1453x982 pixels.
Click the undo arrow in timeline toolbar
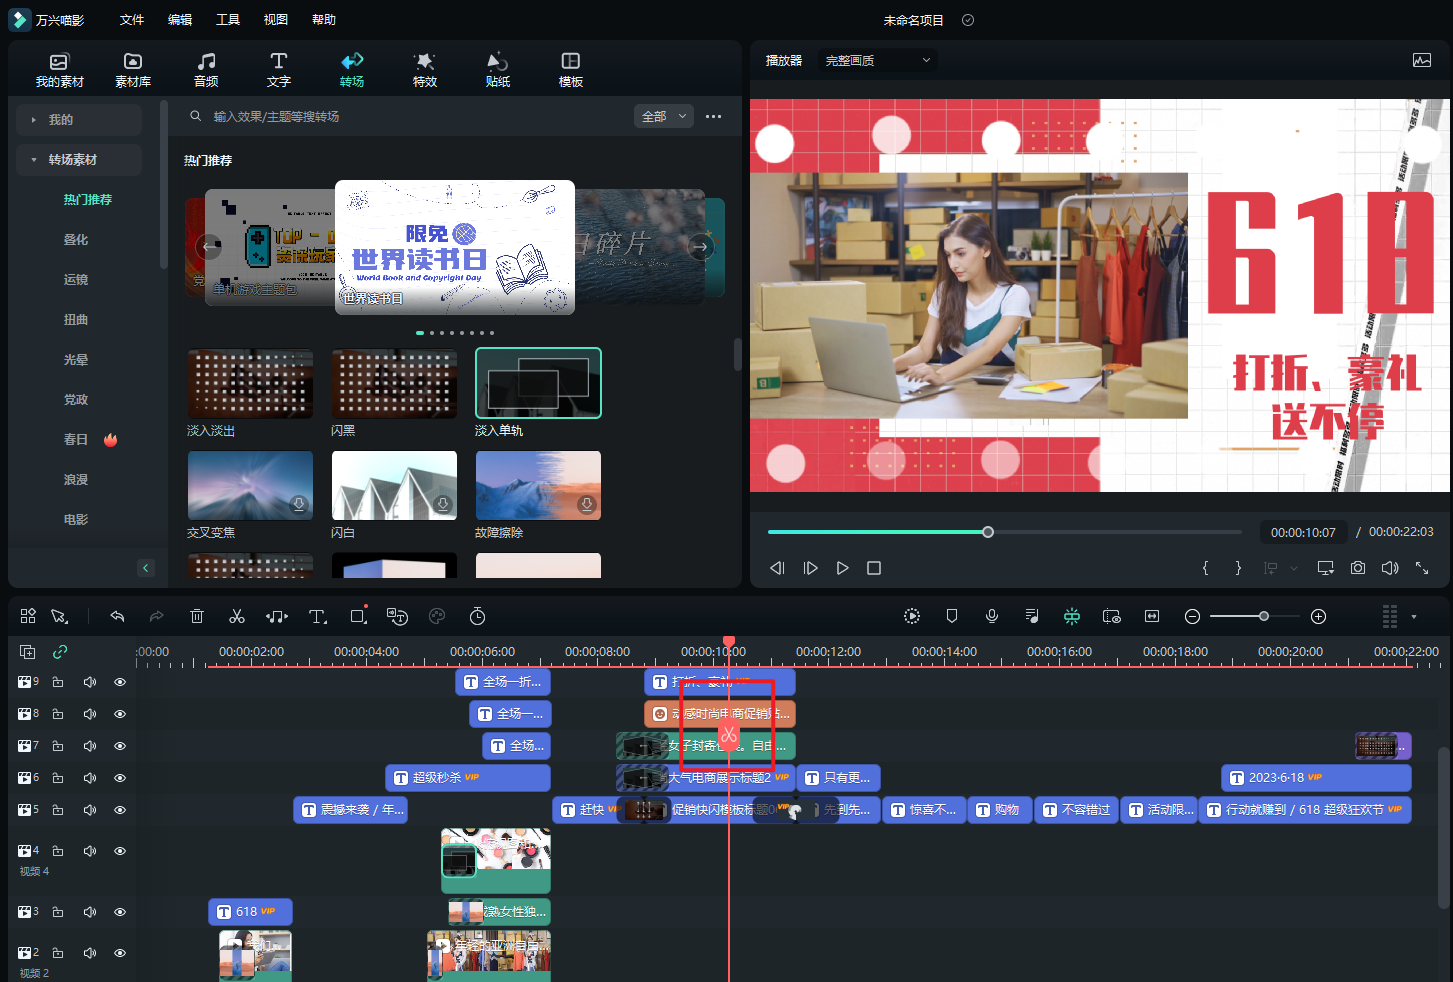[x=117, y=617]
